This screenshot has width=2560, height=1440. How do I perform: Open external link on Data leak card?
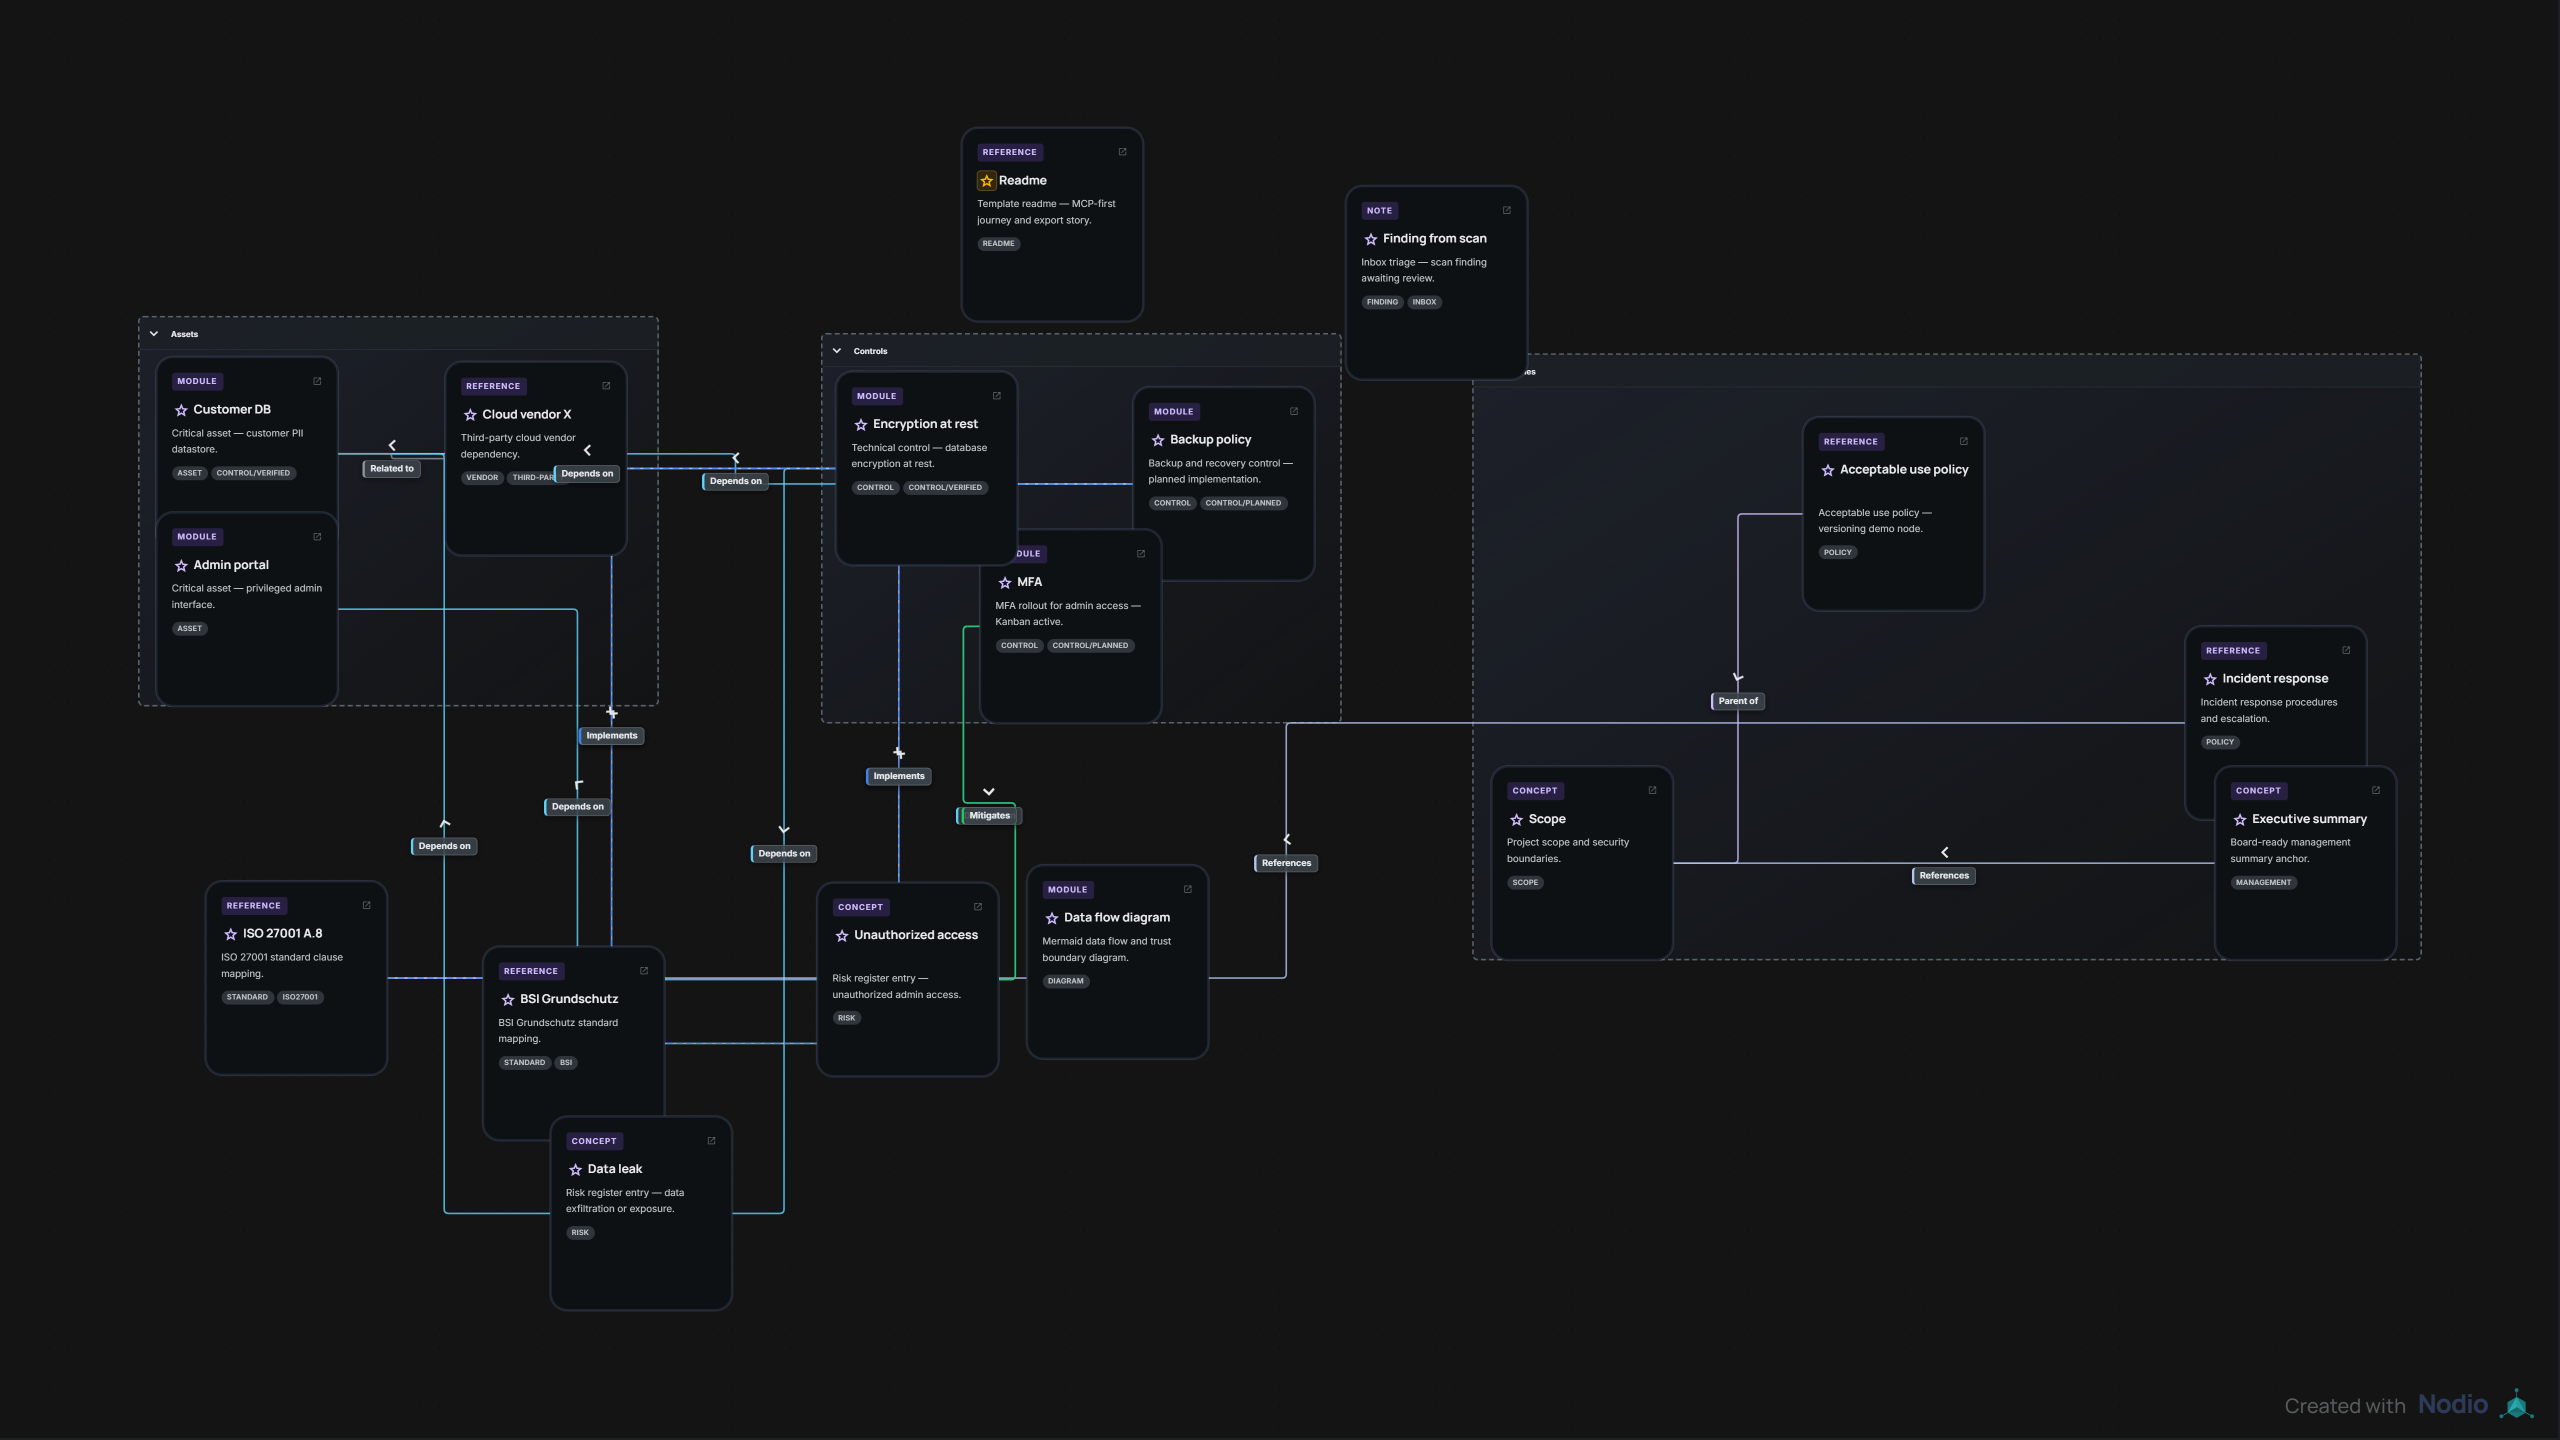pos(711,1141)
